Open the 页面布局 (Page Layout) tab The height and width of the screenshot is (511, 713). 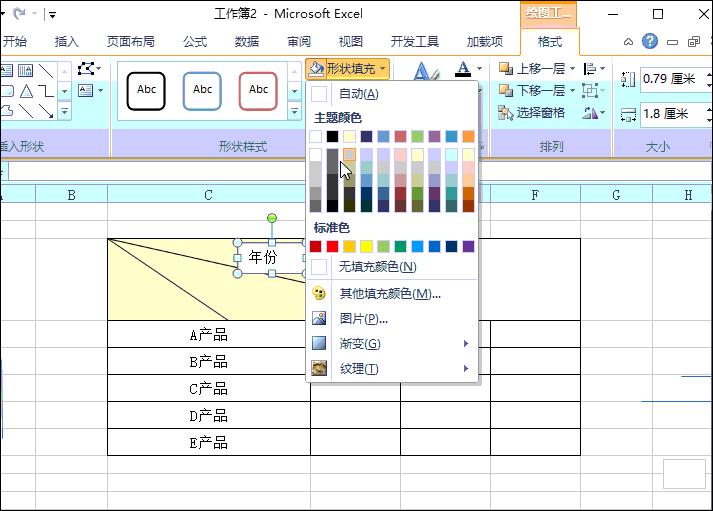click(x=131, y=42)
